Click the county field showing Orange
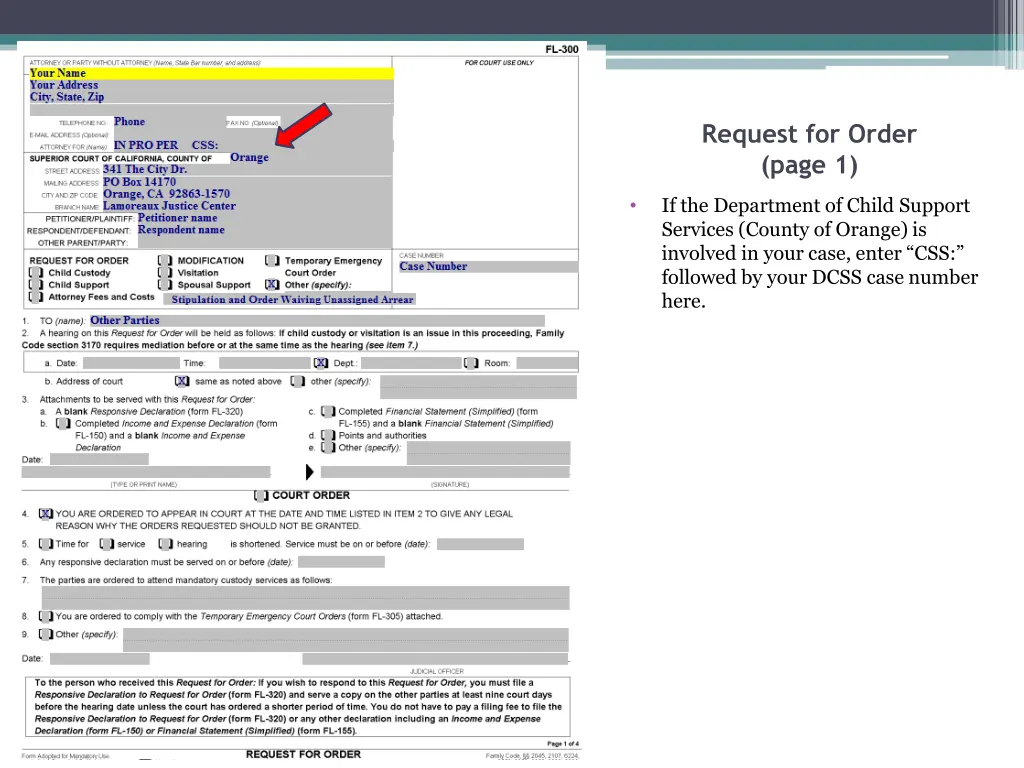Screen dimensions: 1024x768 pyautogui.click(x=310, y=157)
